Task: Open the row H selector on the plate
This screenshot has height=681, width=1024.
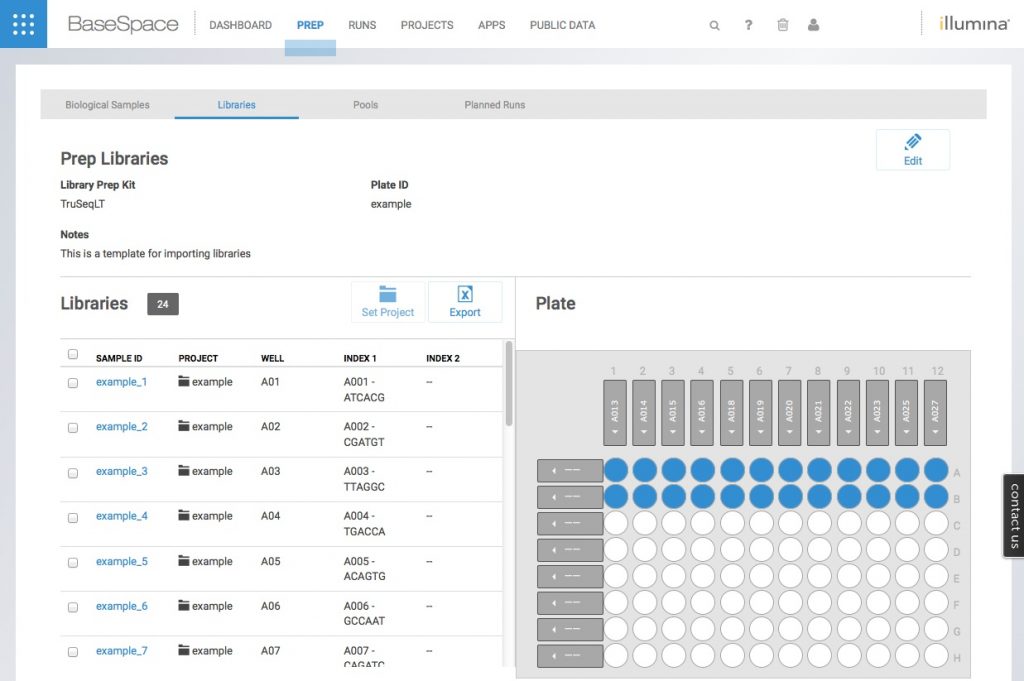Action: pos(568,655)
